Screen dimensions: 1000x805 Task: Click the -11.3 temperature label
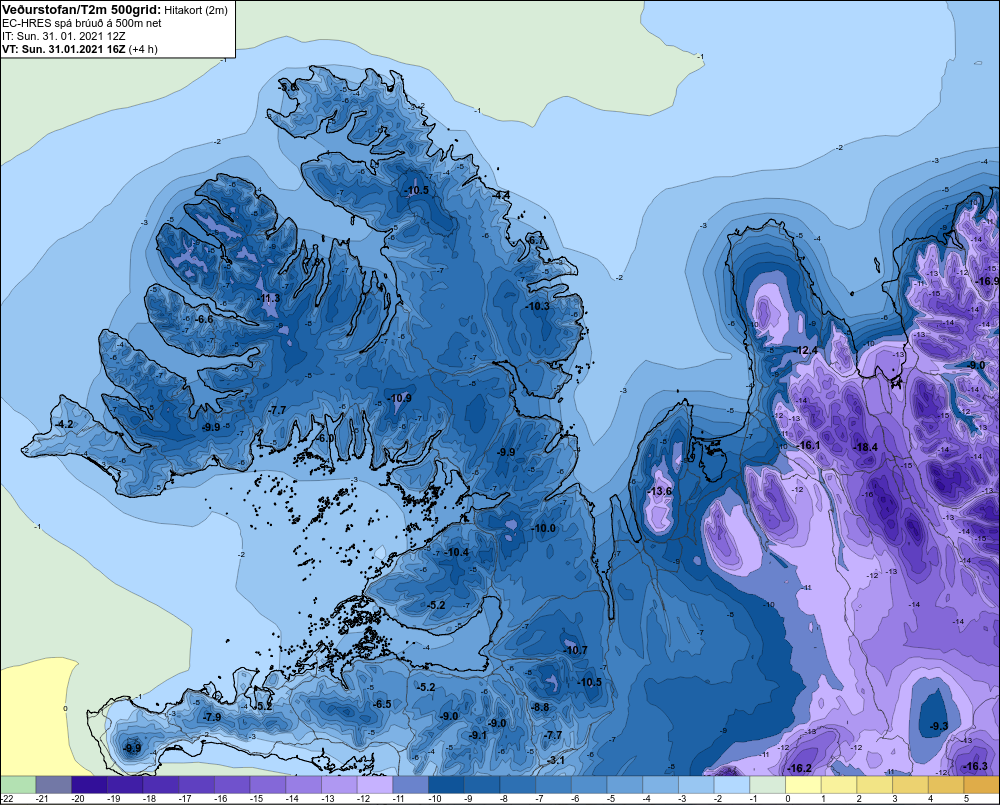tap(269, 299)
